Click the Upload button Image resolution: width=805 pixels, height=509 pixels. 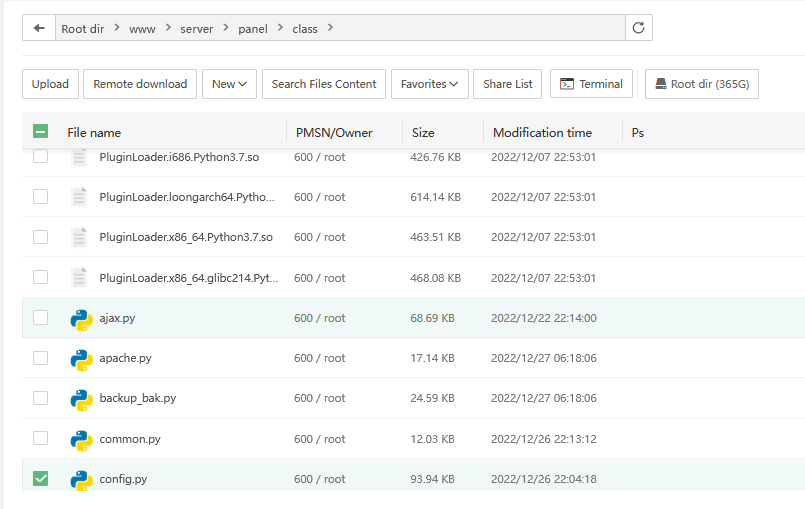coord(50,84)
